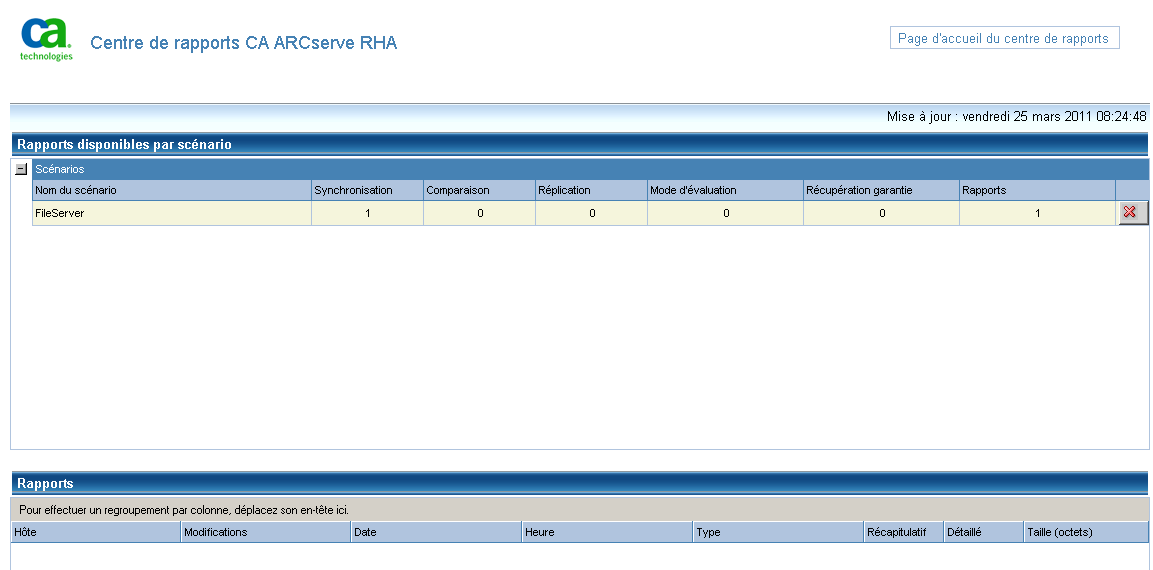Screen dimensions: 1153x570
Task: Open FileServer Synchronisation count 1
Action: tap(368, 213)
